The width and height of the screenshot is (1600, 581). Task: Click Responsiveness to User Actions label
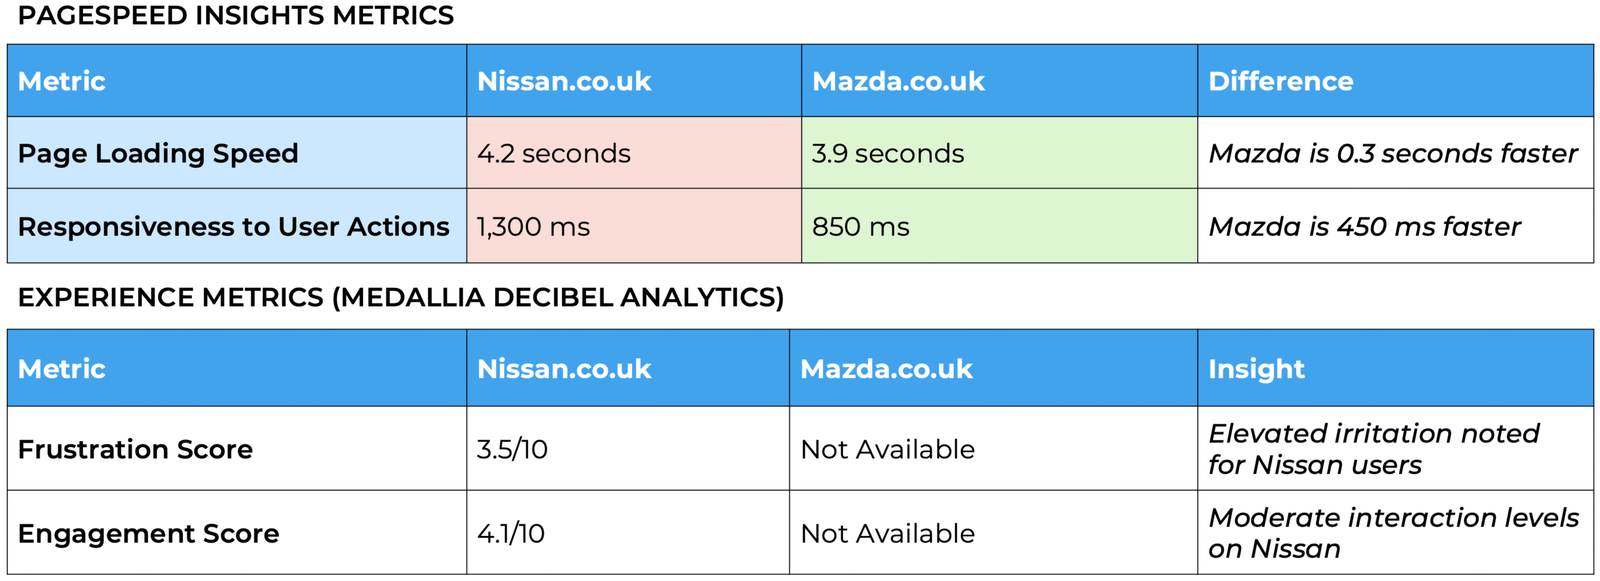click(234, 227)
